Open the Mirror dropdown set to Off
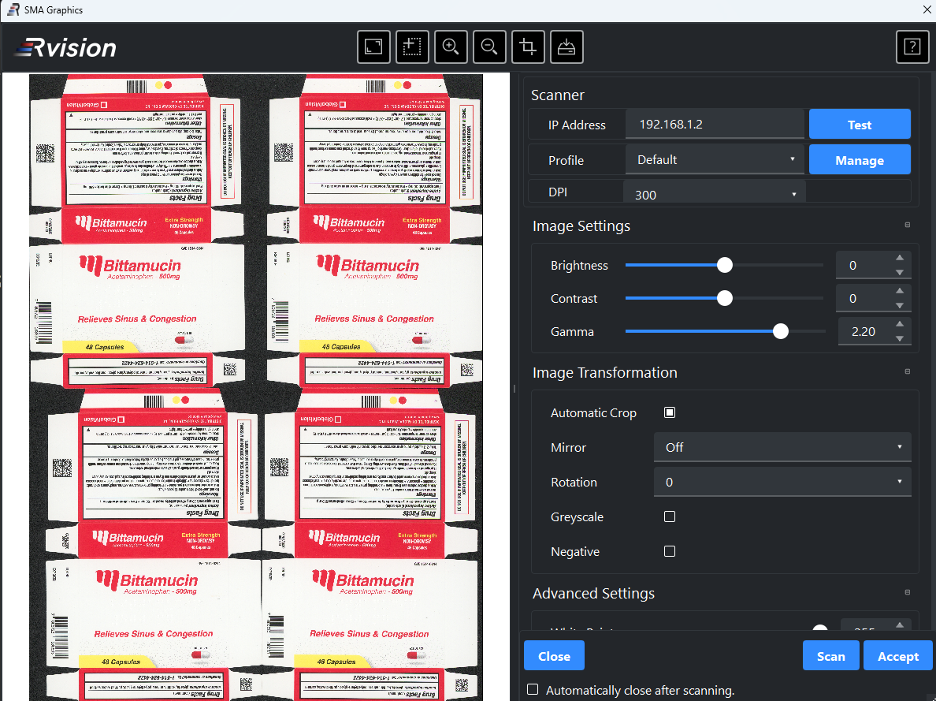The height and width of the screenshot is (702, 936). pos(782,448)
